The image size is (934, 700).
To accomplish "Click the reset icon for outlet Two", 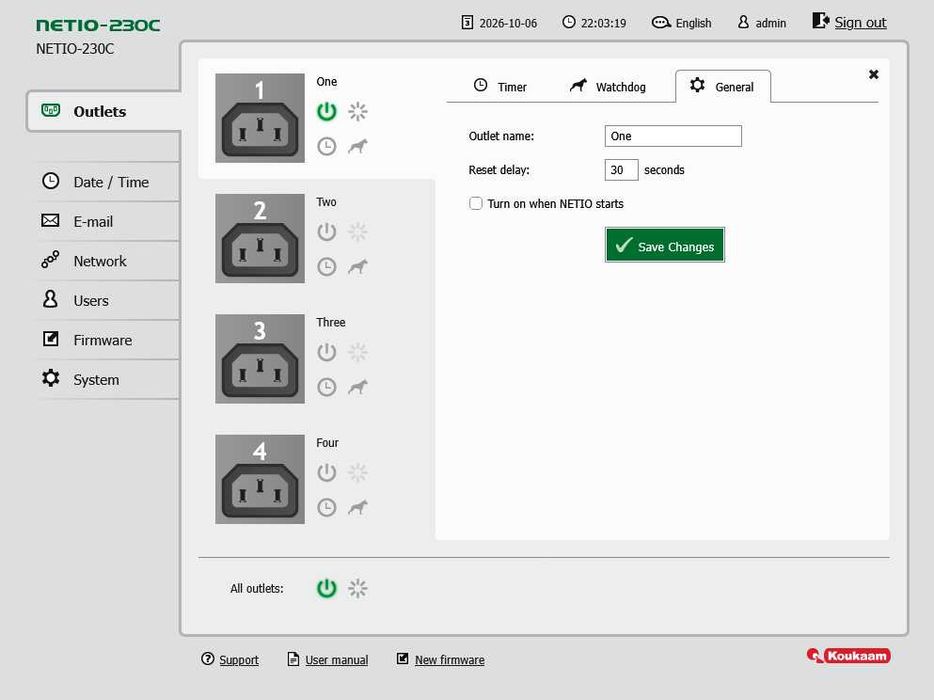I will 357,232.
